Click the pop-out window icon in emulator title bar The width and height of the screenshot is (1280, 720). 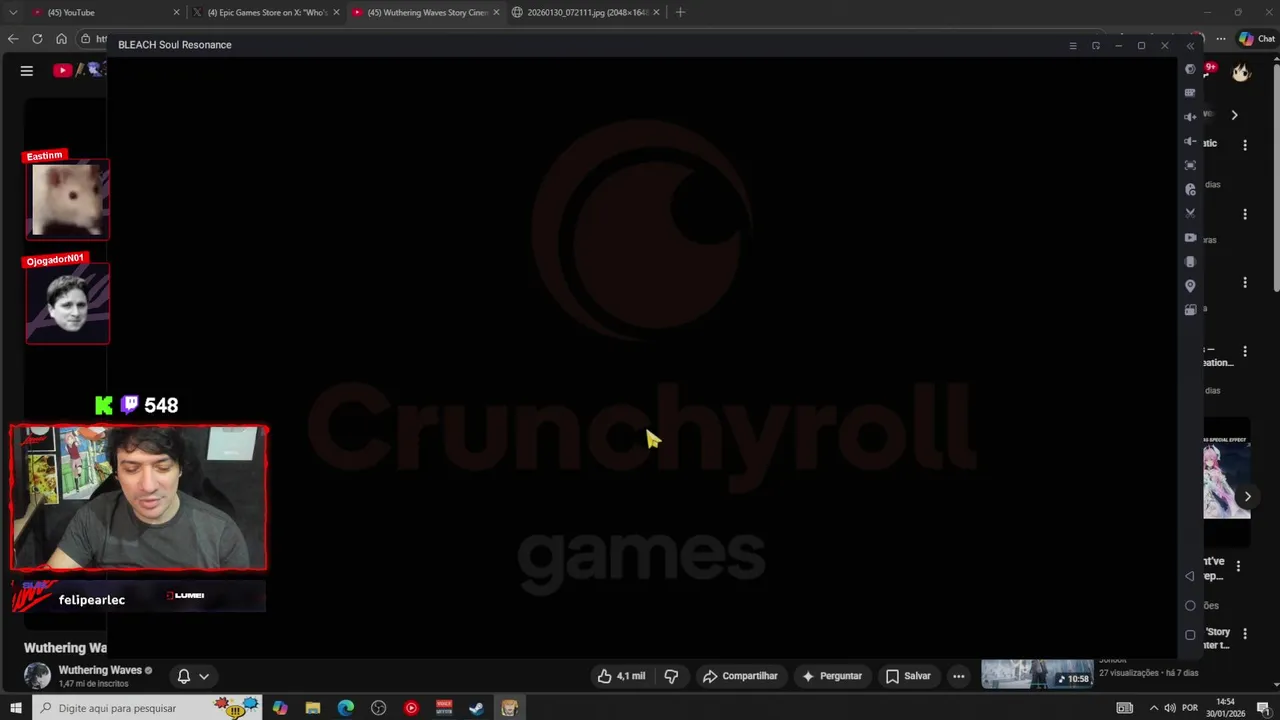(1096, 45)
